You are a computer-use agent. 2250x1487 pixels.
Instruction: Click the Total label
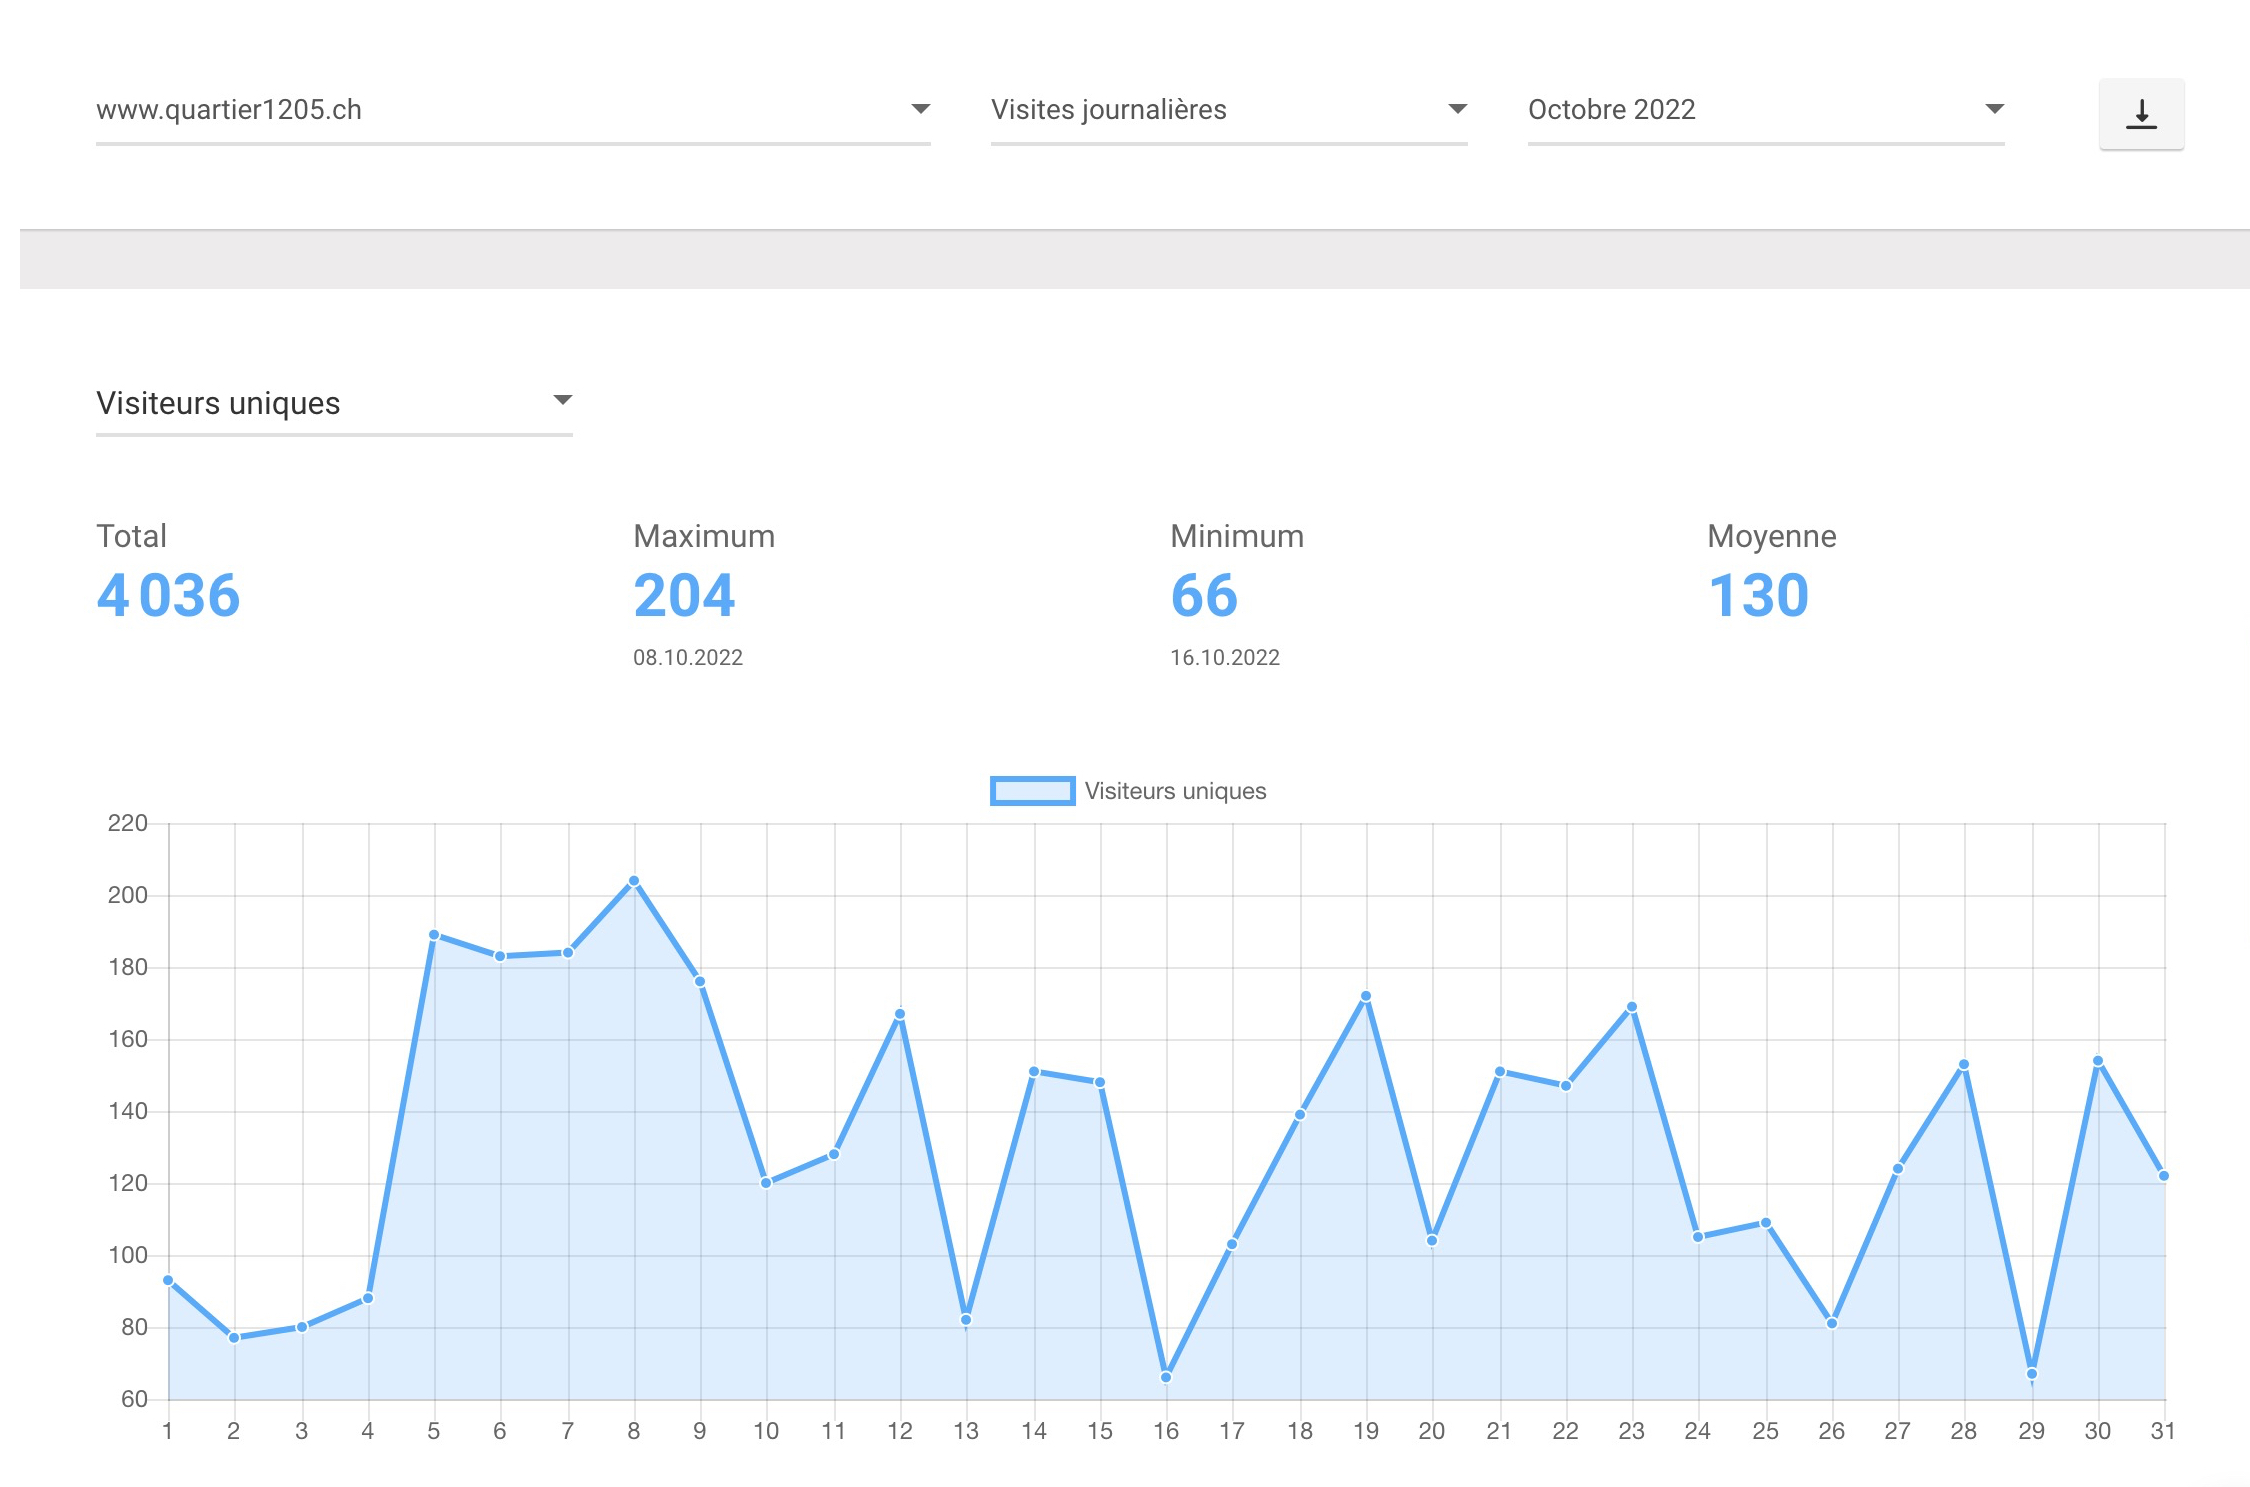click(131, 536)
